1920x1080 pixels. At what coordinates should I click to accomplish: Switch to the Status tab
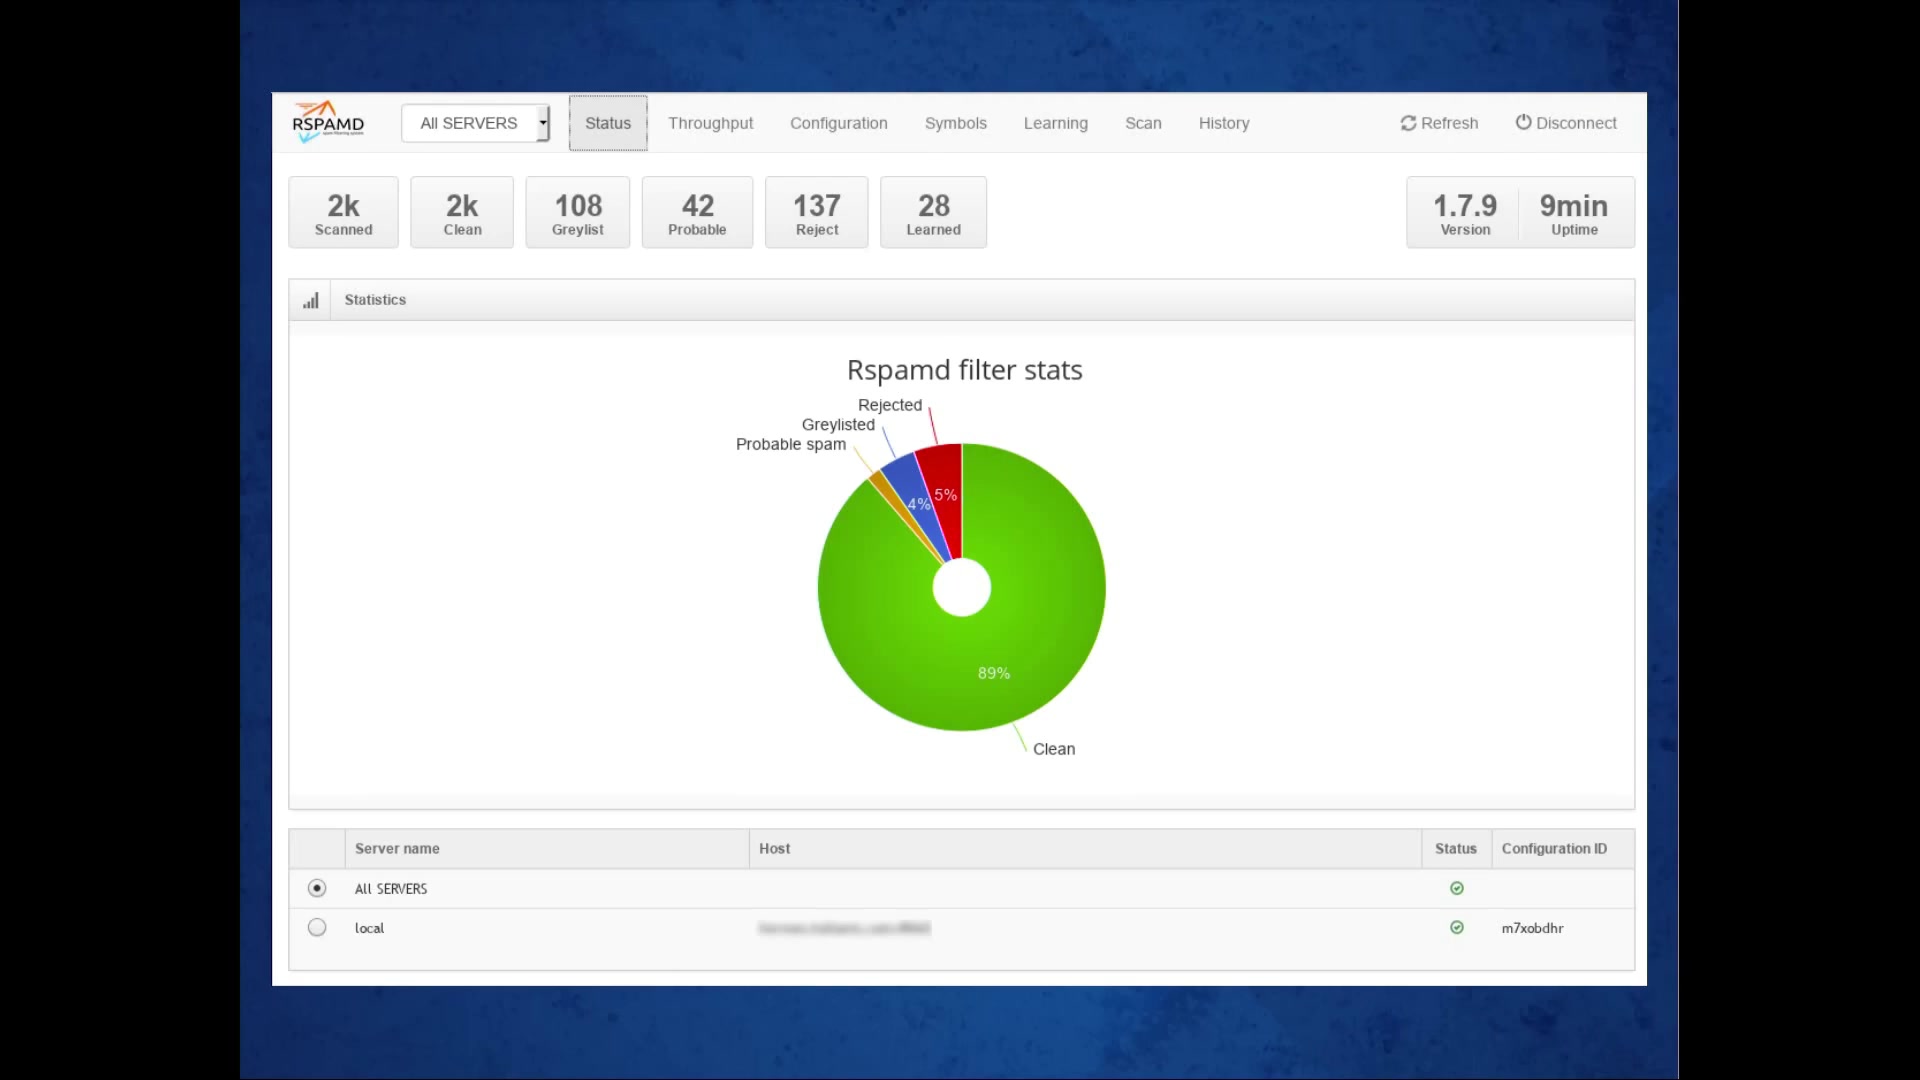(608, 123)
